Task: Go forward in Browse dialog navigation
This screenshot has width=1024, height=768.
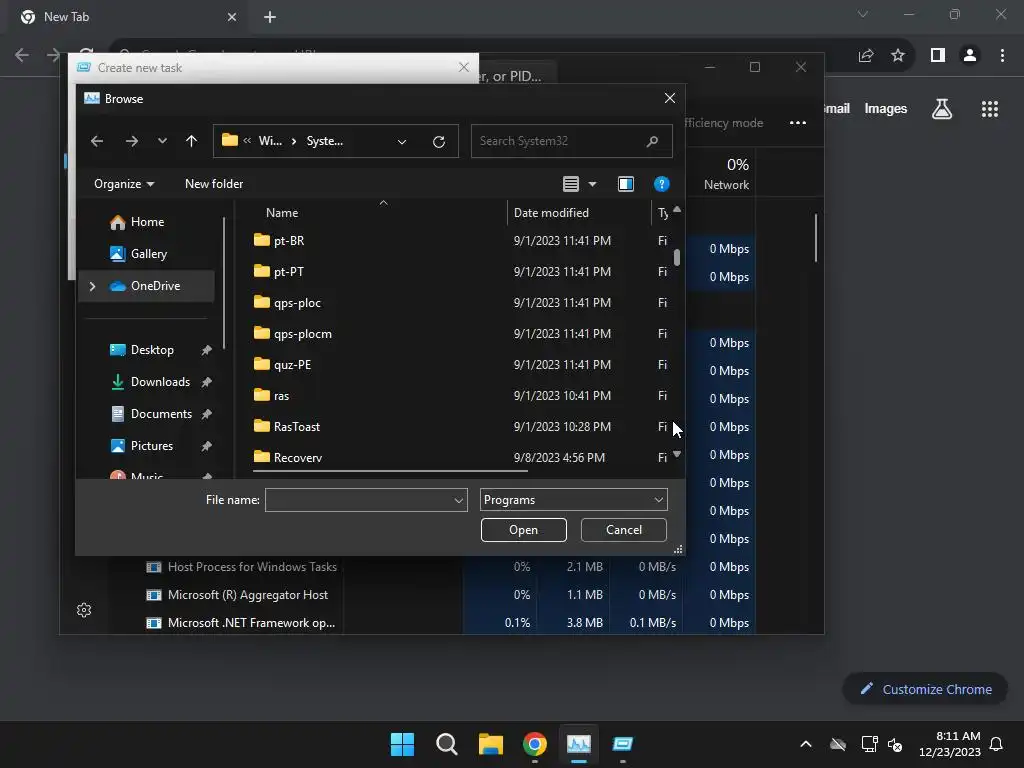Action: tap(131, 141)
